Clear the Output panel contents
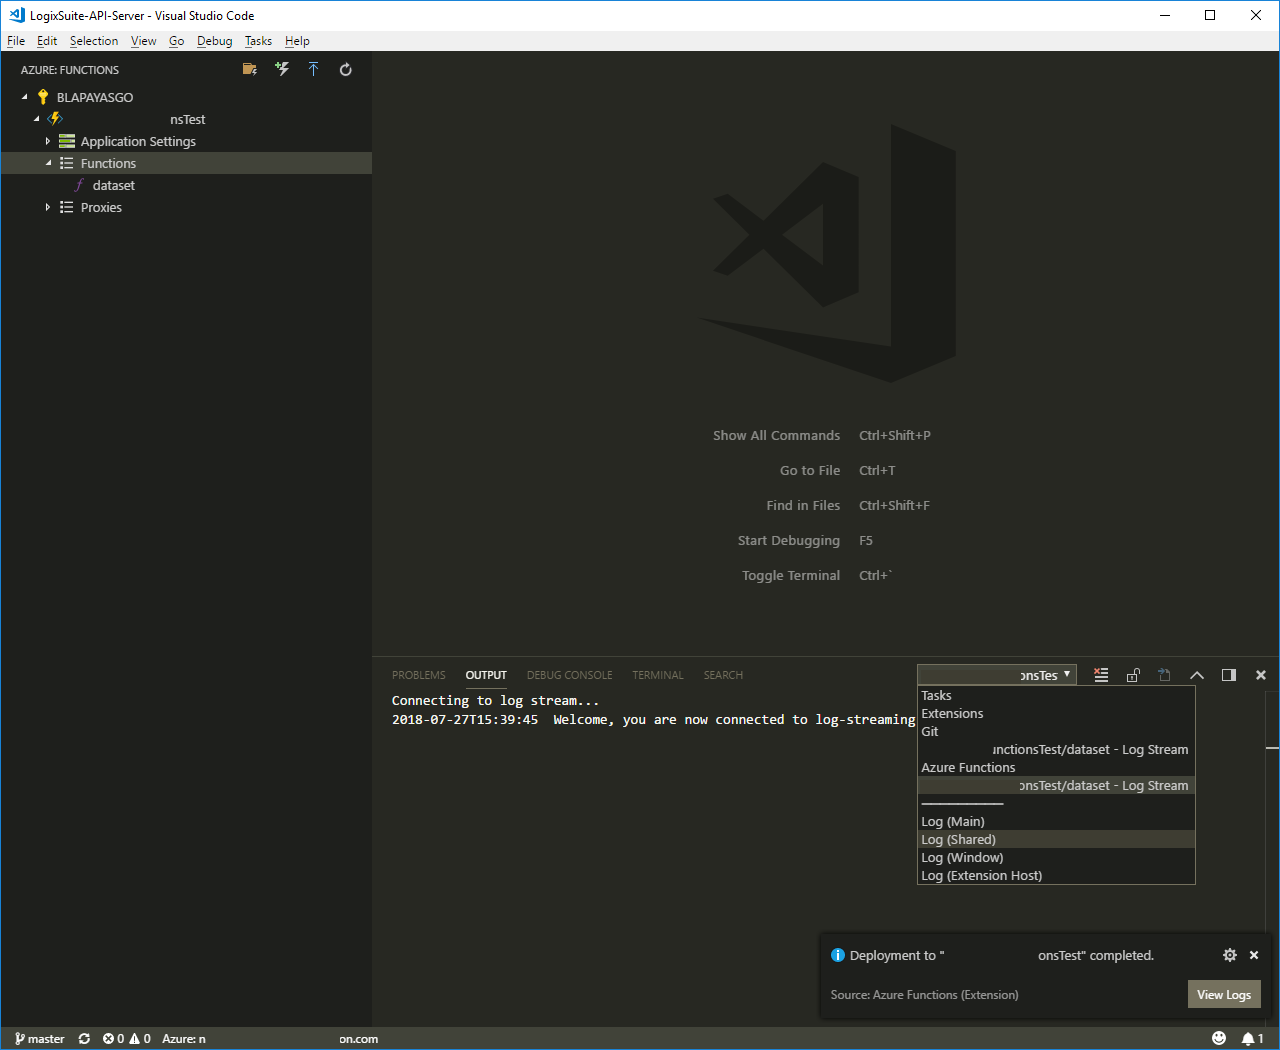 [1101, 674]
